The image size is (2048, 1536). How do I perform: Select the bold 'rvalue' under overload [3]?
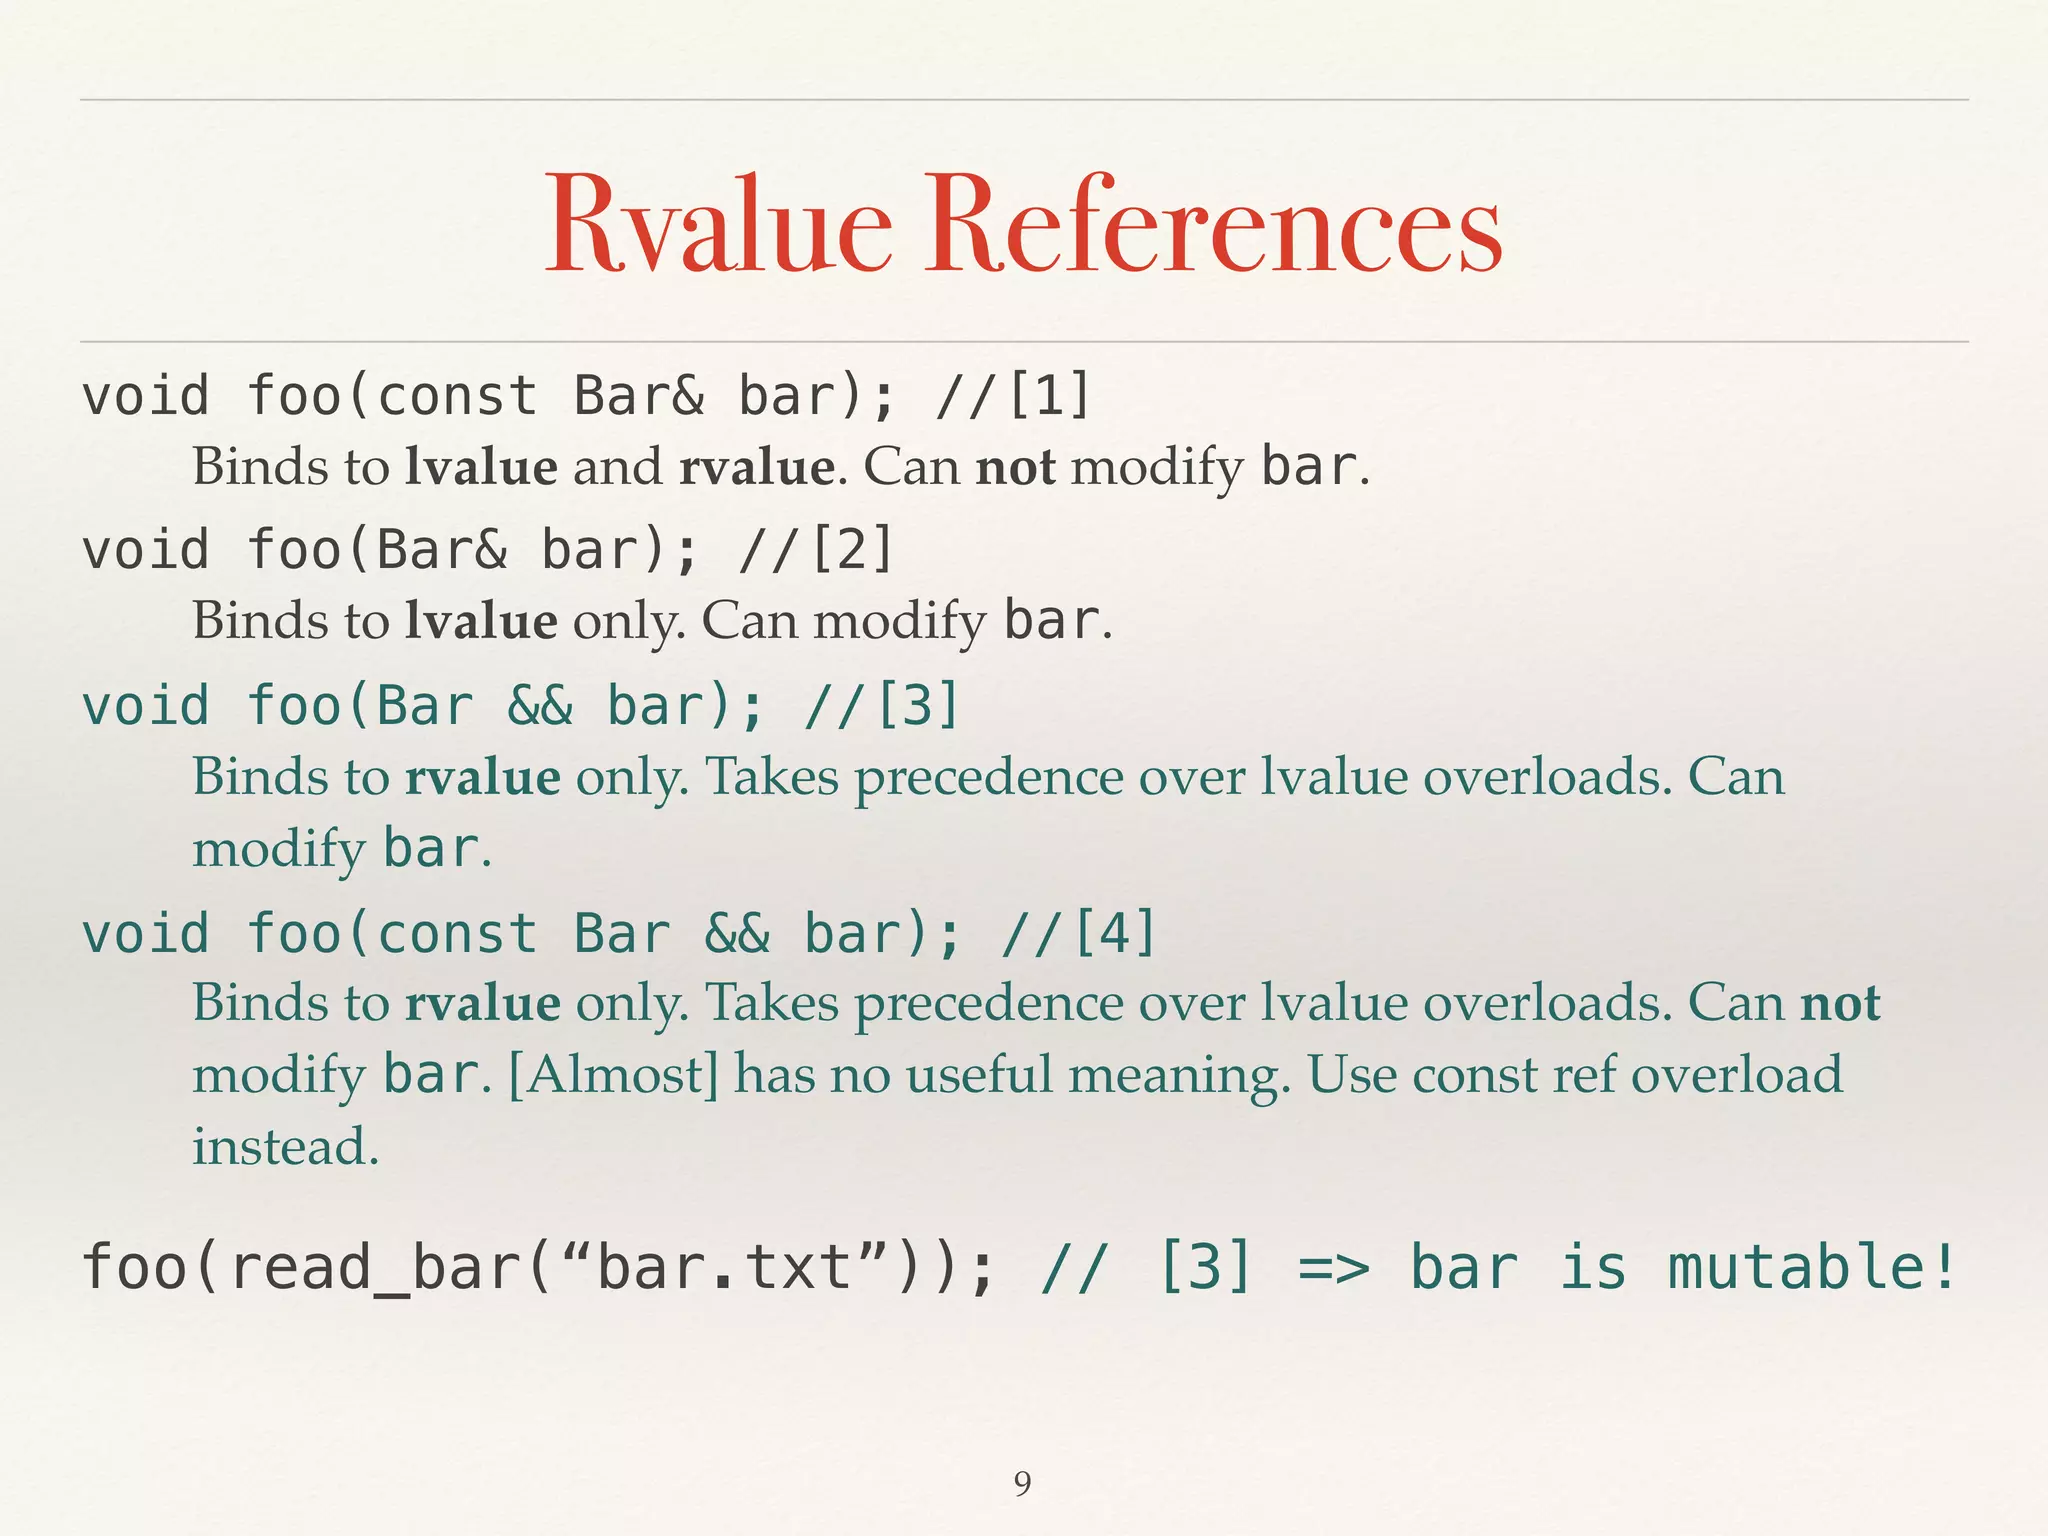pos(482,777)
